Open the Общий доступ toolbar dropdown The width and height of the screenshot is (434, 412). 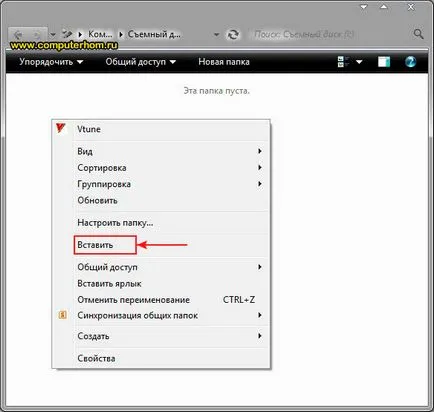click(x=141, y=62)
